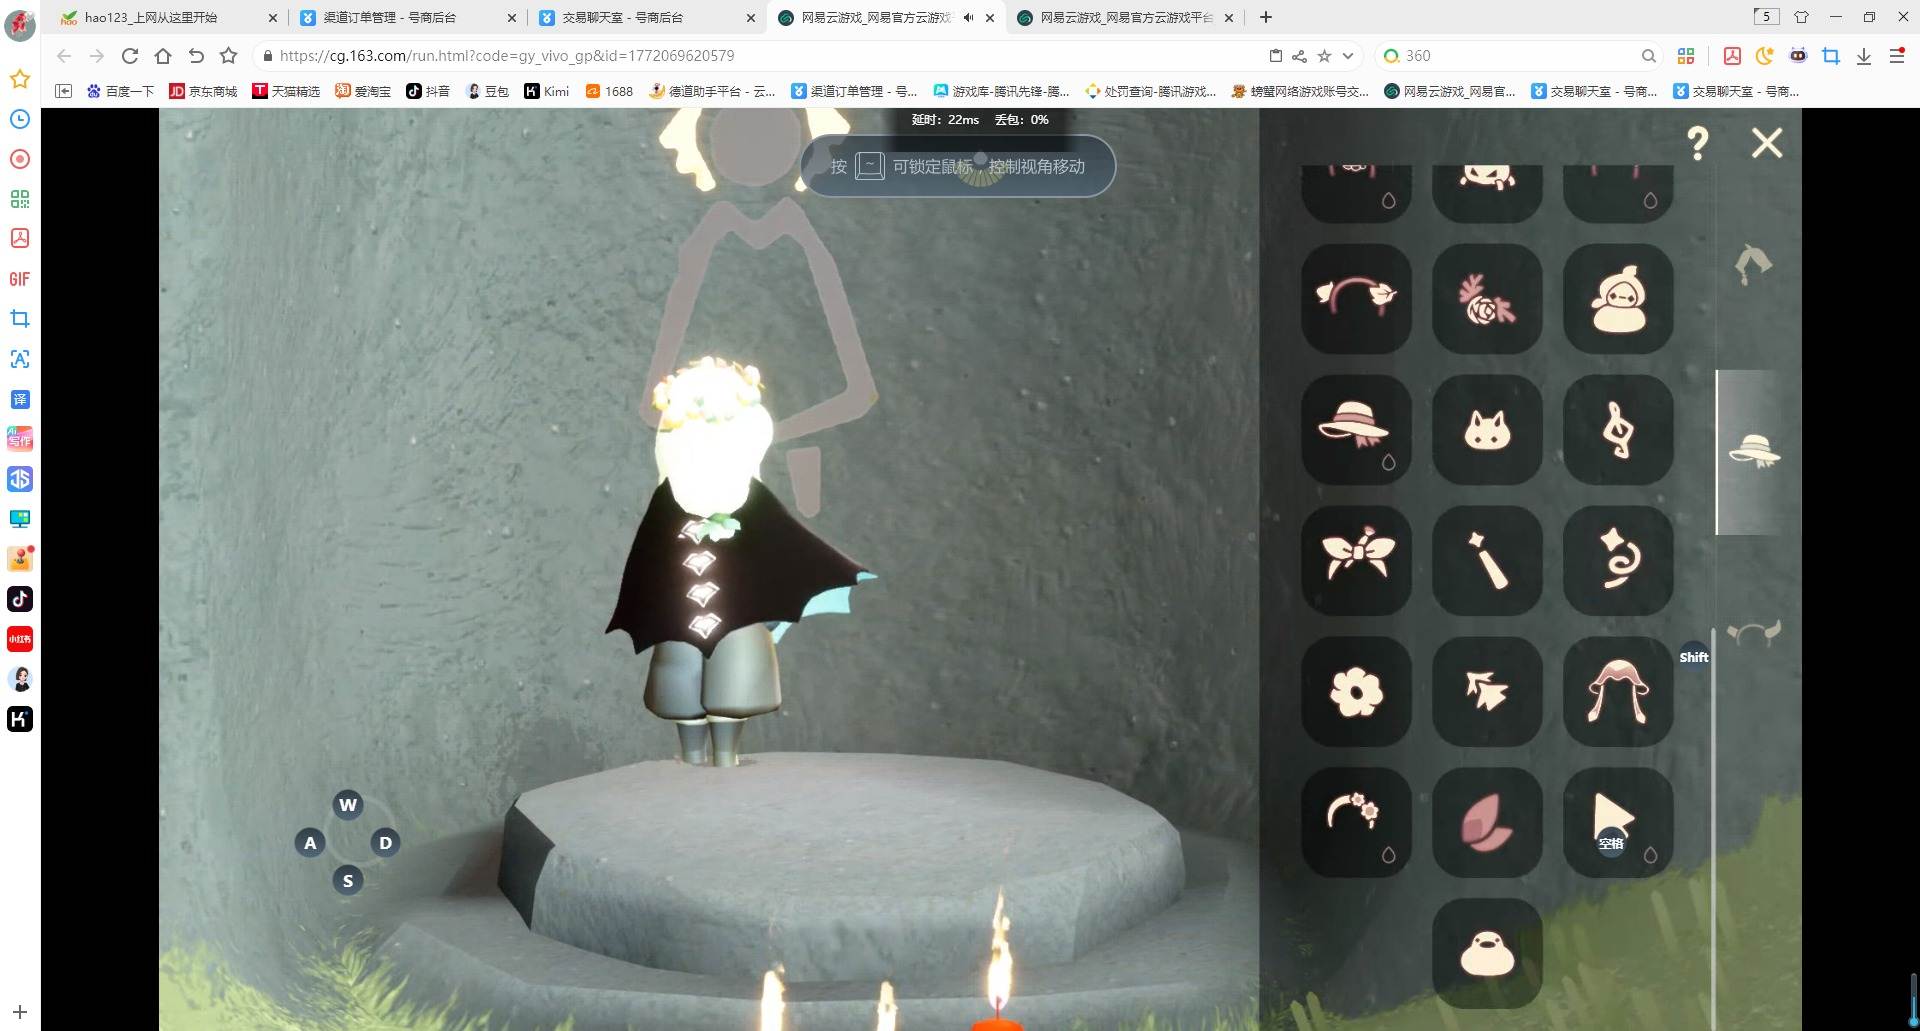Select the treble clef music accessory
1920x1031 pixels.
pyautogui.click(x=1617, y=429)
